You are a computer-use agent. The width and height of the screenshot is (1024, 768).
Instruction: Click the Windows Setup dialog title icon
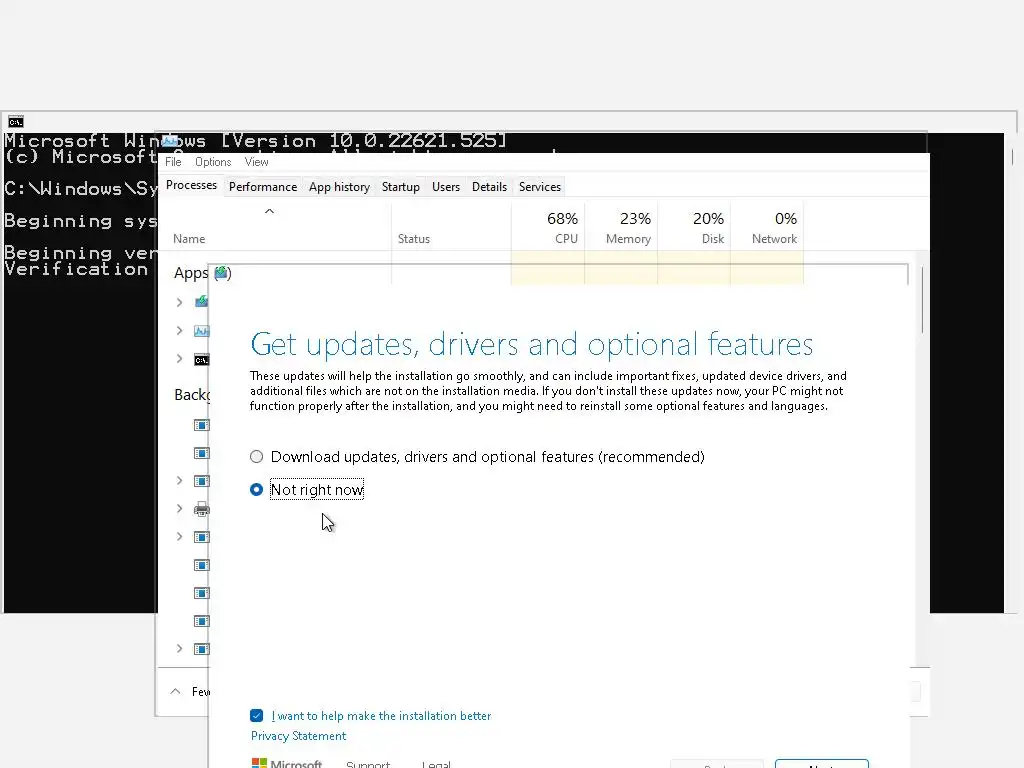pyautogui.click(x=222, y=272)
